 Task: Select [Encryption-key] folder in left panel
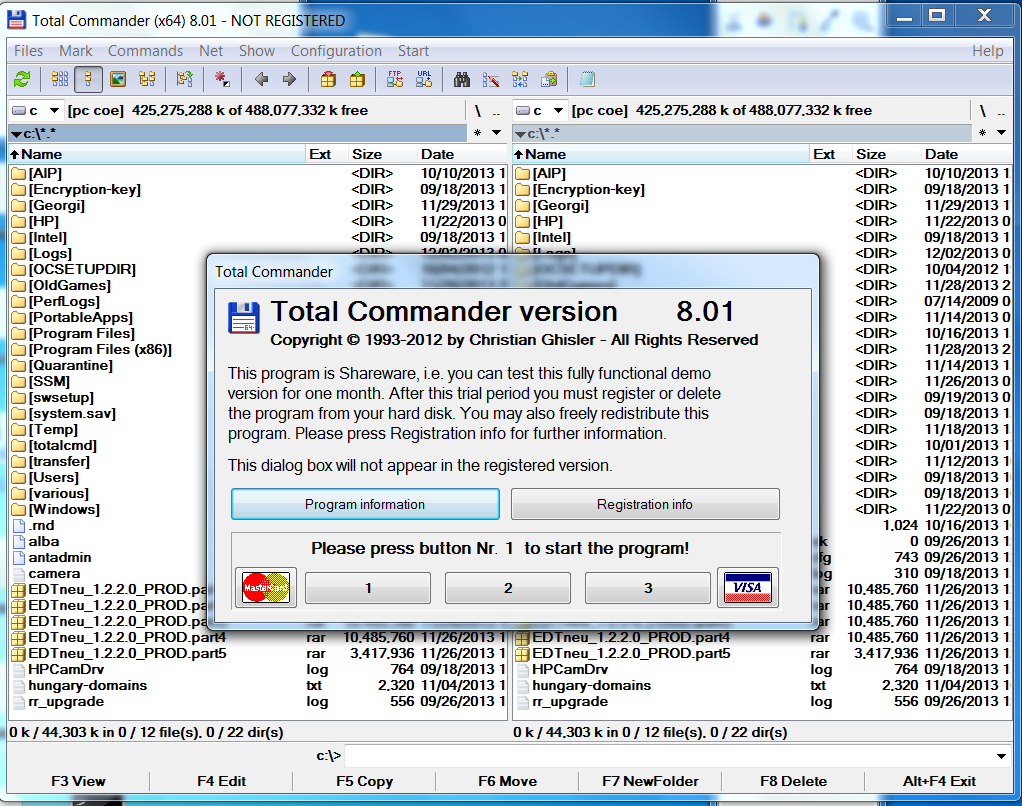coord(84,190)
